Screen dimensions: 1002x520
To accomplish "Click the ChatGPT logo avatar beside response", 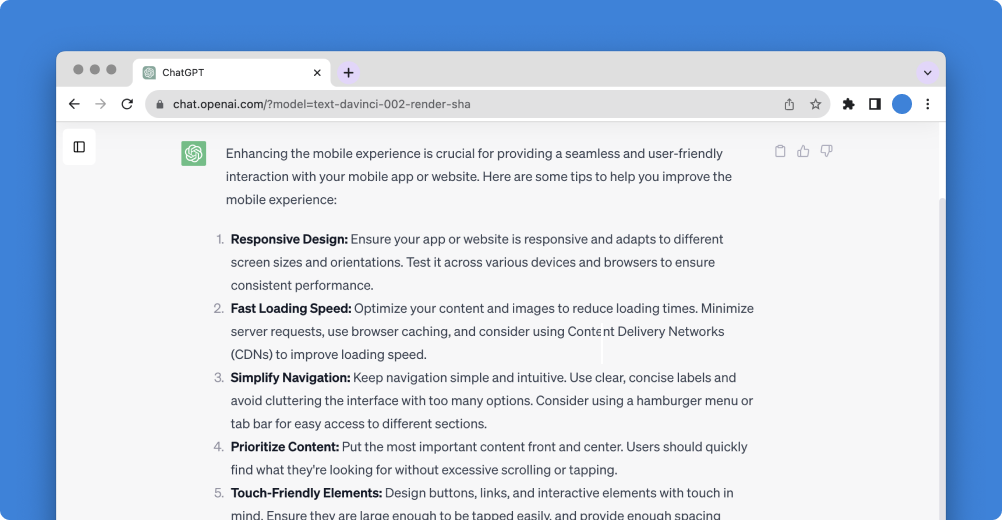I will tap(194, 153).
